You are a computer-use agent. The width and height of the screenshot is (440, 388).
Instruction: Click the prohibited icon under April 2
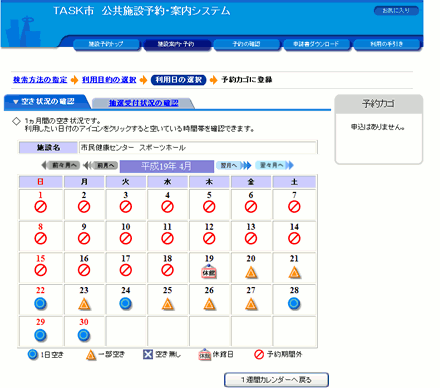(84, 207)
